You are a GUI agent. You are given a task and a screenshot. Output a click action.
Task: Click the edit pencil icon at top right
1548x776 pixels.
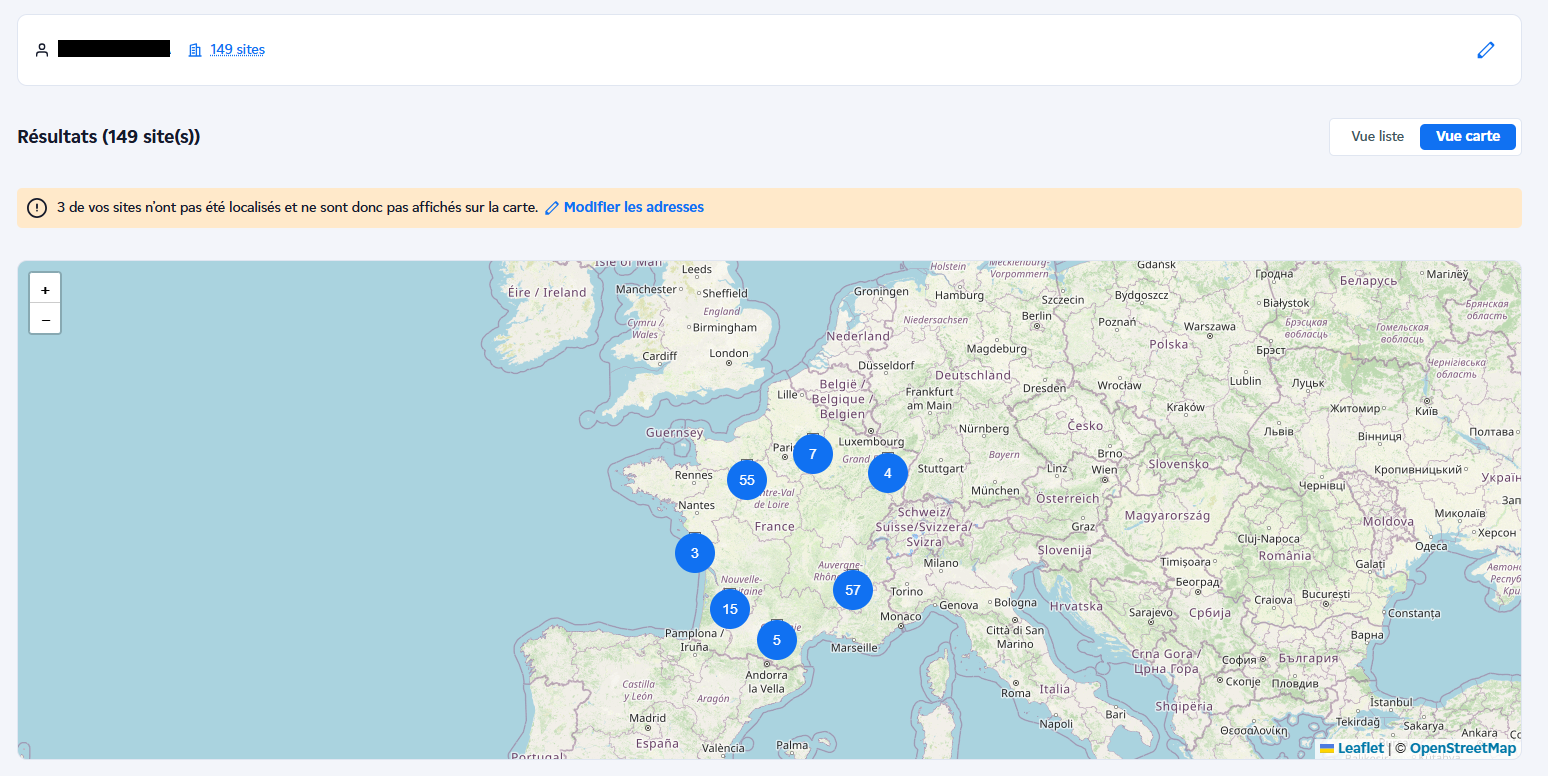1485,50
